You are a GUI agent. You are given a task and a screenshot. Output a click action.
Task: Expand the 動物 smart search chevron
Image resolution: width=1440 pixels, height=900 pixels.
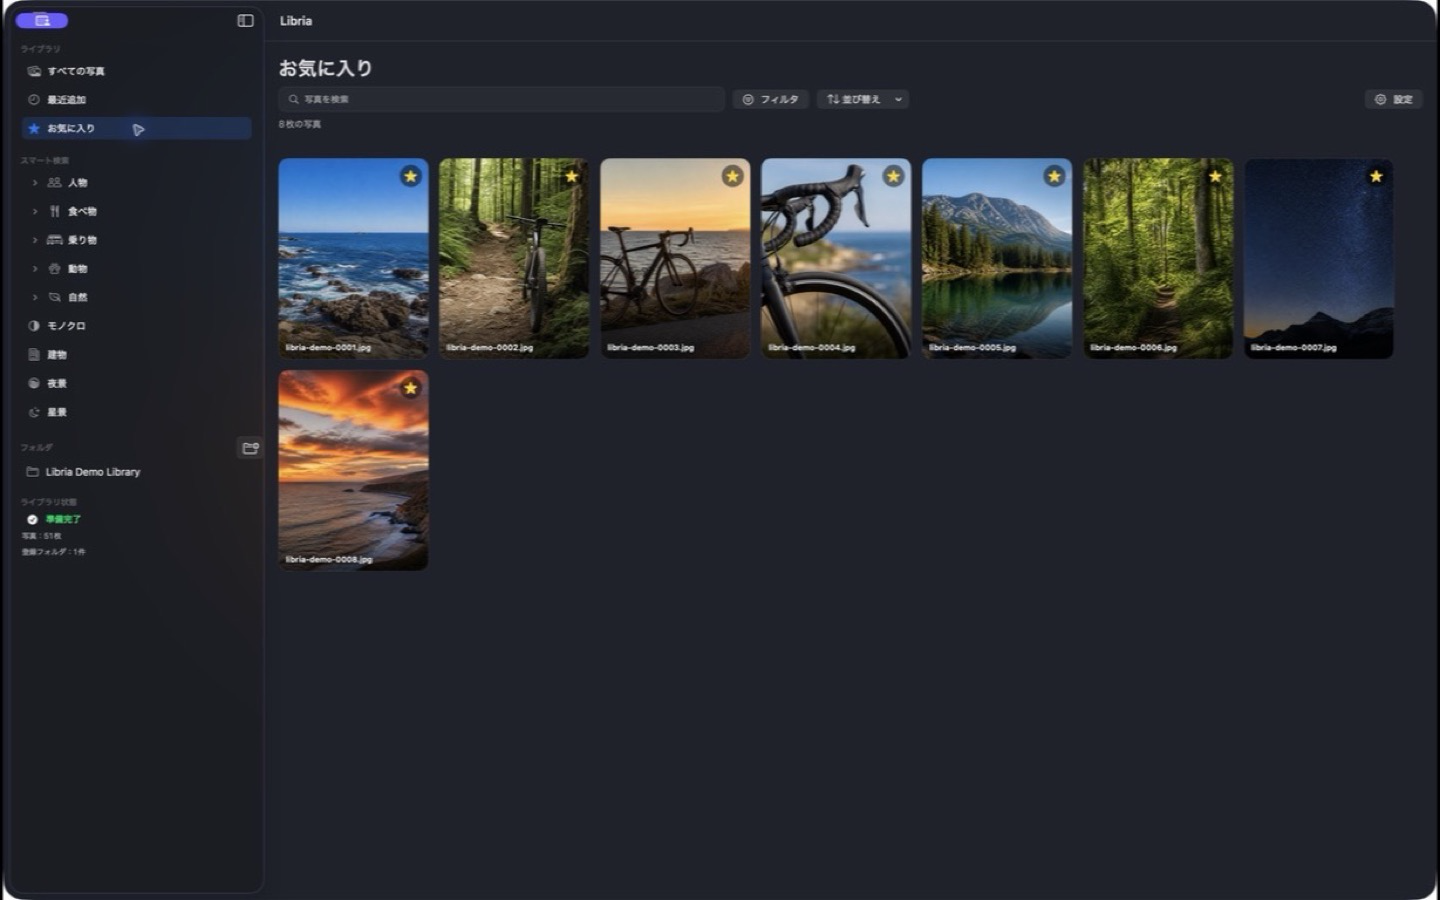pyautogui.click(x=35, y=269)
